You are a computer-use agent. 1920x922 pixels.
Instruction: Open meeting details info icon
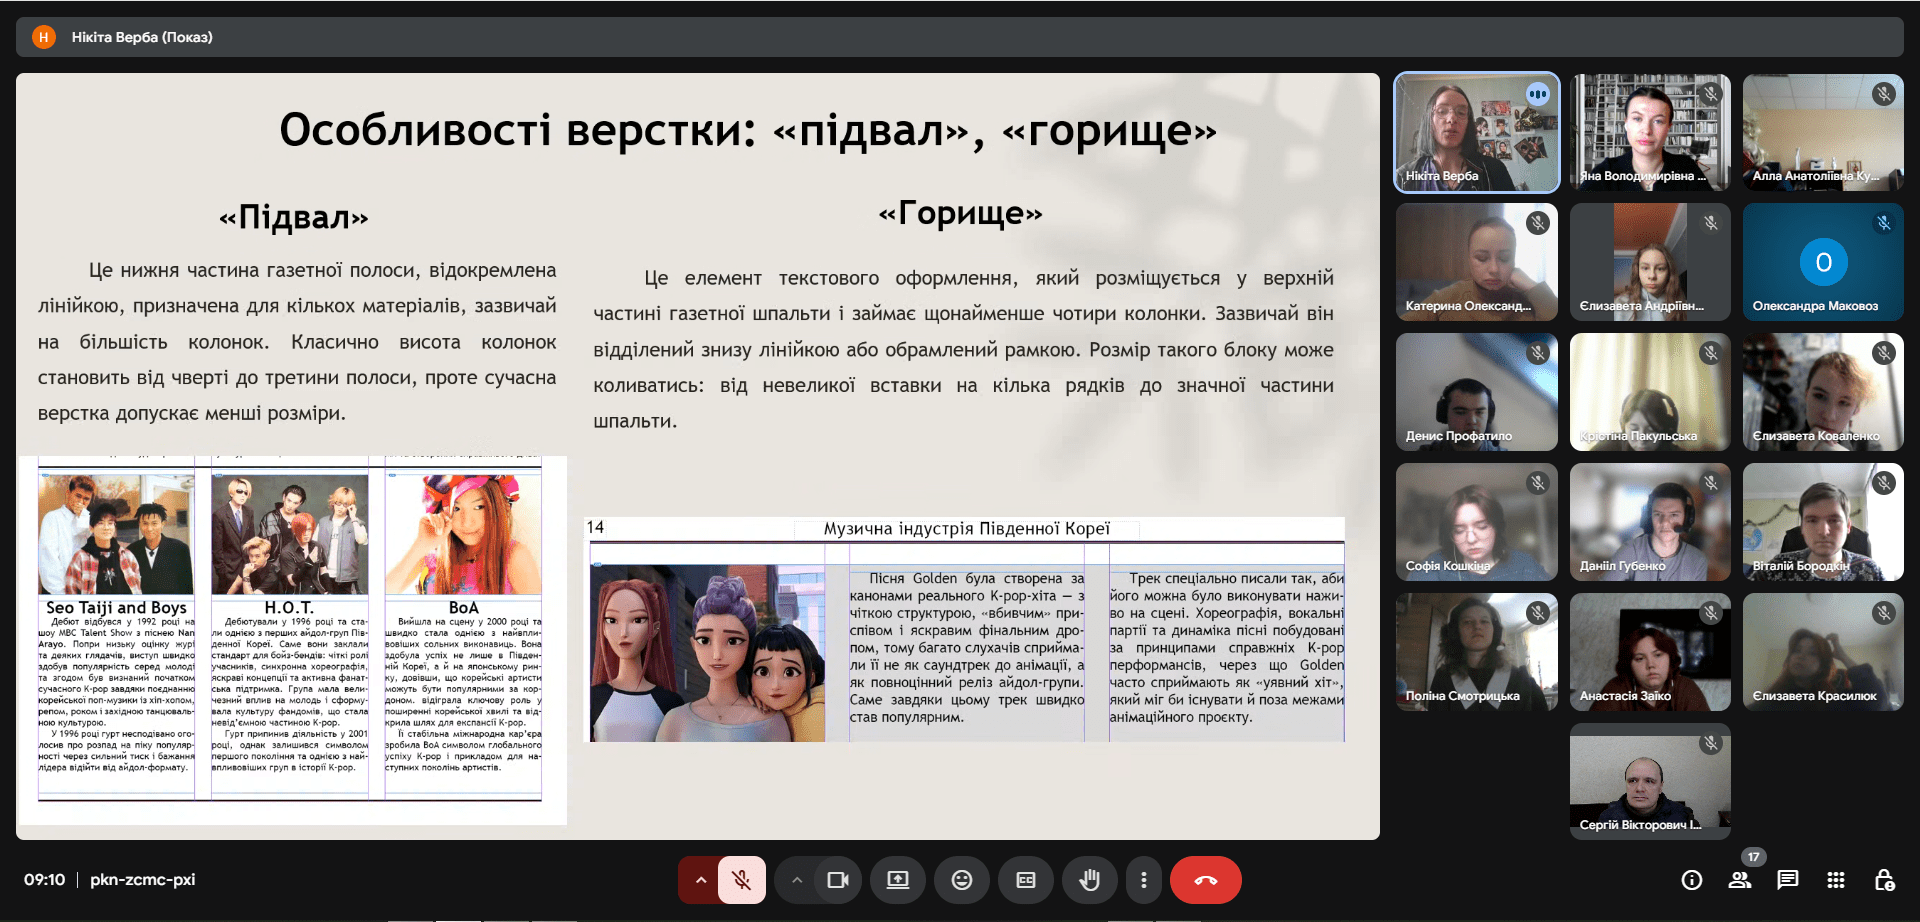tap(1691, 880)
